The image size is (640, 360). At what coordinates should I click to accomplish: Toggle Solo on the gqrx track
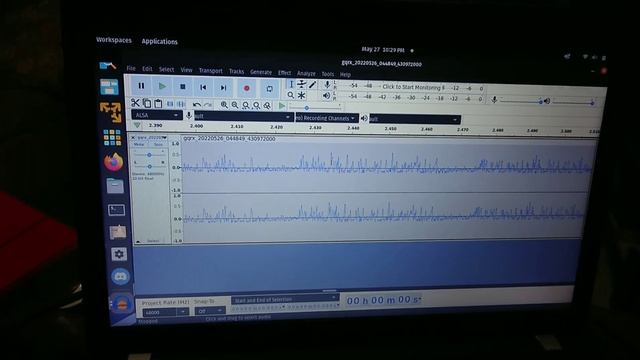point(158,144)
